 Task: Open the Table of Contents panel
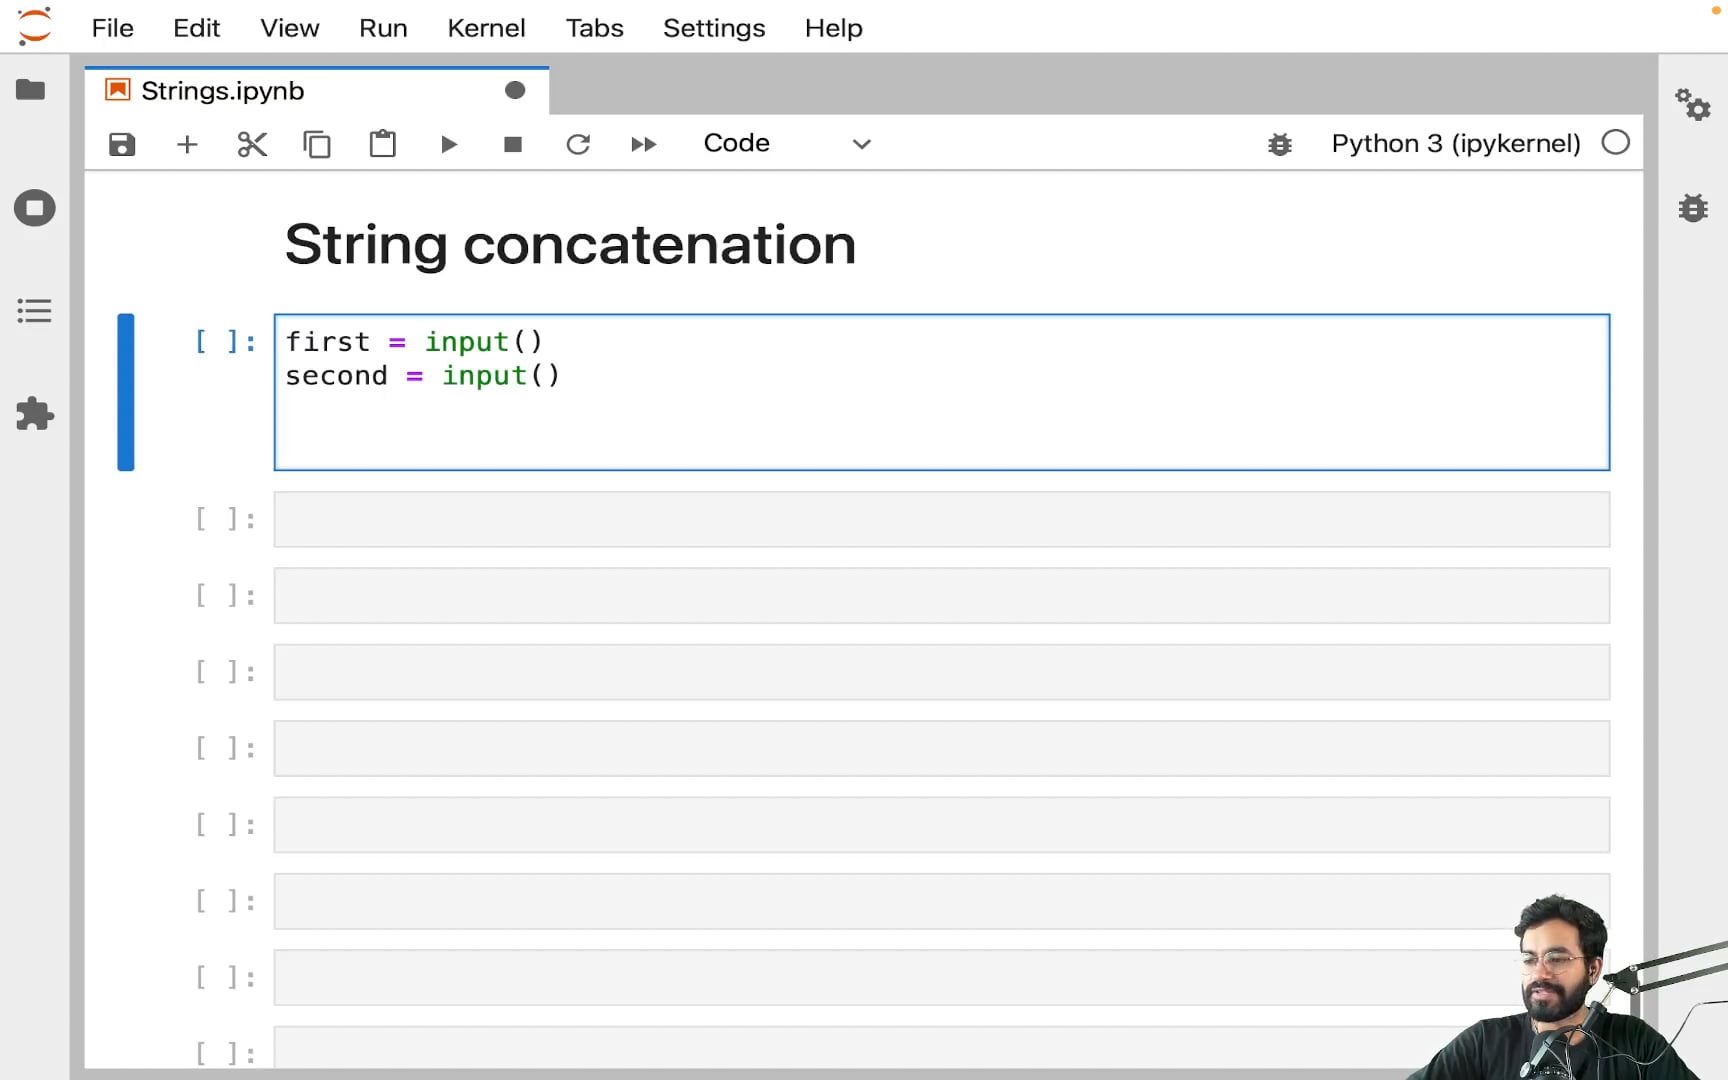tap(34, 311)
